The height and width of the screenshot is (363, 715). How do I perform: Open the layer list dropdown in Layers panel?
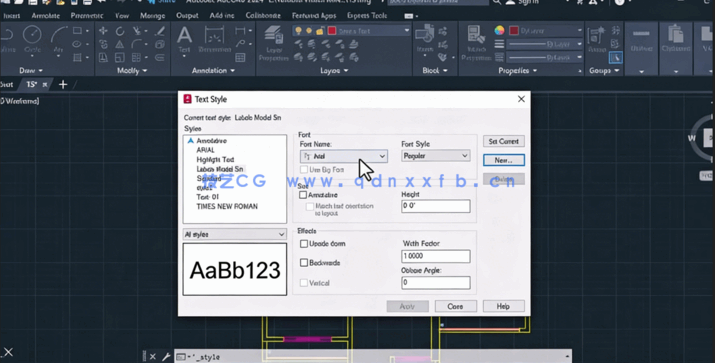[406, 31]
